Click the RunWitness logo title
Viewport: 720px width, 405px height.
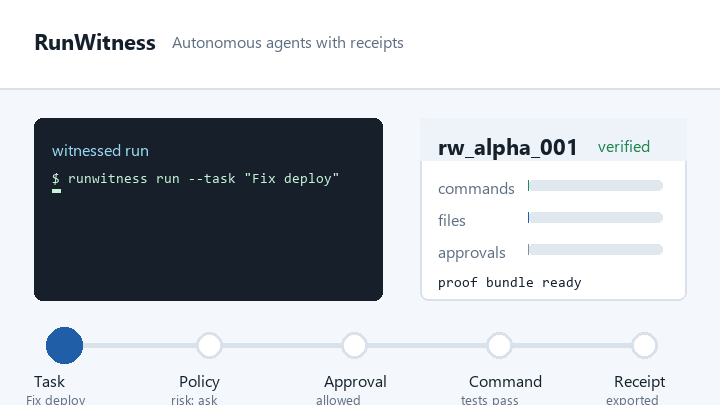tap(95, 43)
